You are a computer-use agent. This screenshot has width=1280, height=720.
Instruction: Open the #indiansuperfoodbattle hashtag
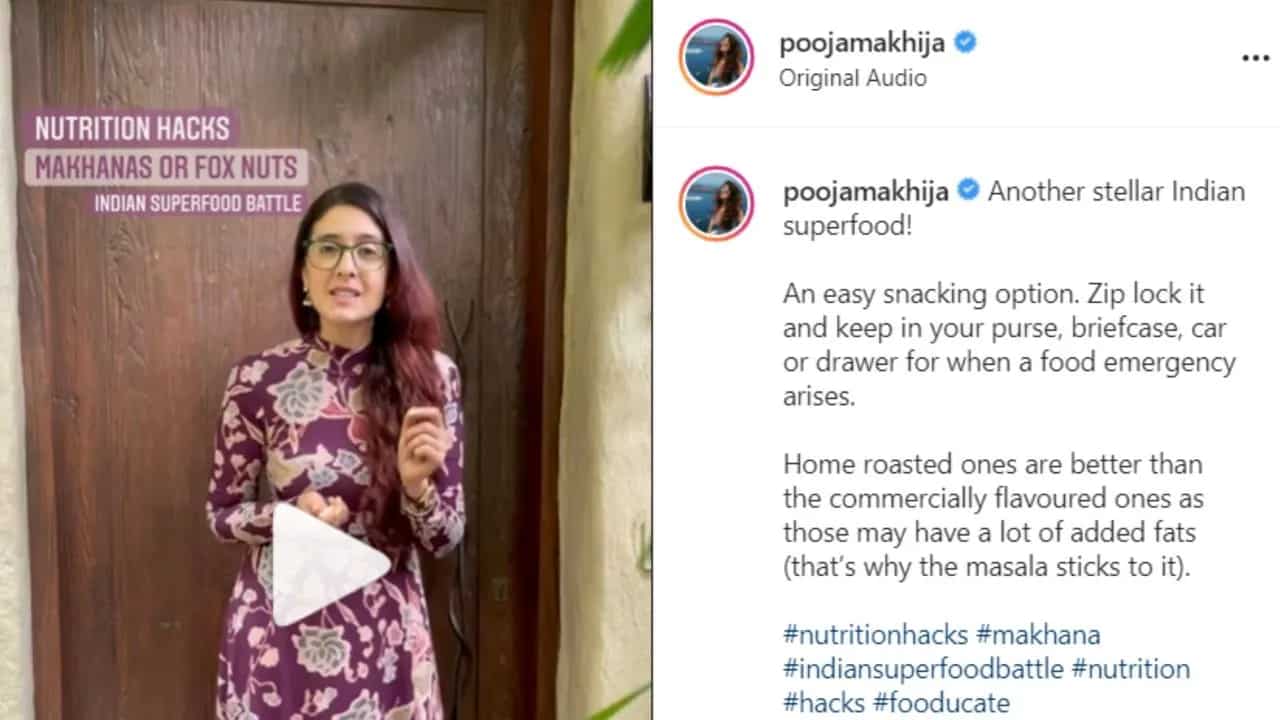tap(923, 668)
